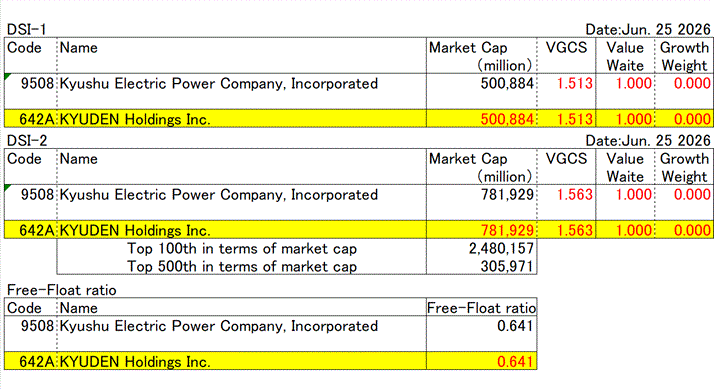Select Growth weight 0.000 in DSI-2 9508 row
The width and height of the screenshot is (714, 389).
point(692,194)
